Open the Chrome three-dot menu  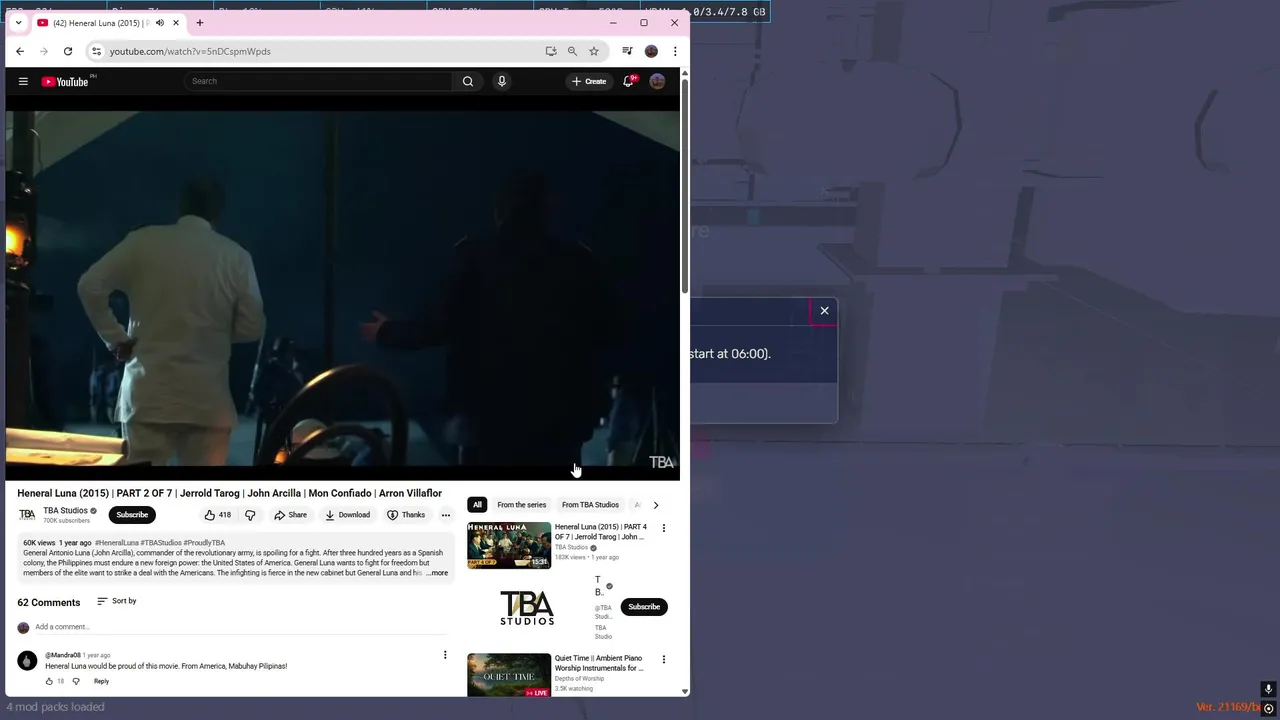[x=675, y=51]
